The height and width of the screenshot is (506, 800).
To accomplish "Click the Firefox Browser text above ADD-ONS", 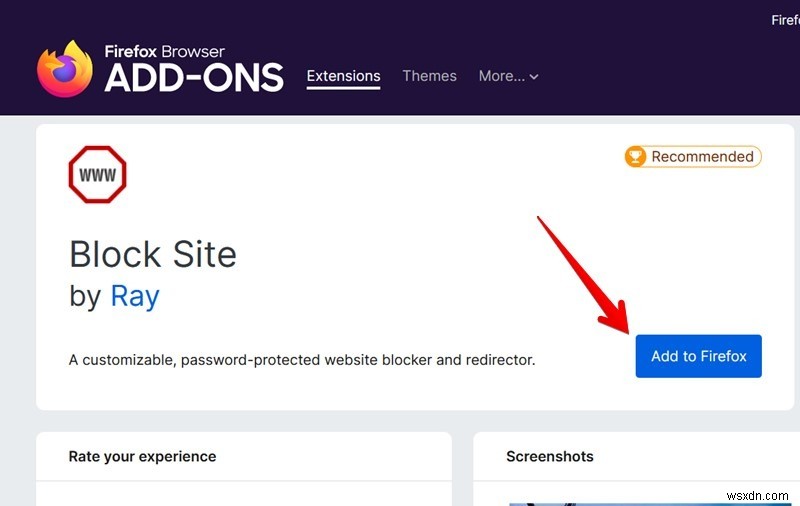I will [x=165, y=51].
